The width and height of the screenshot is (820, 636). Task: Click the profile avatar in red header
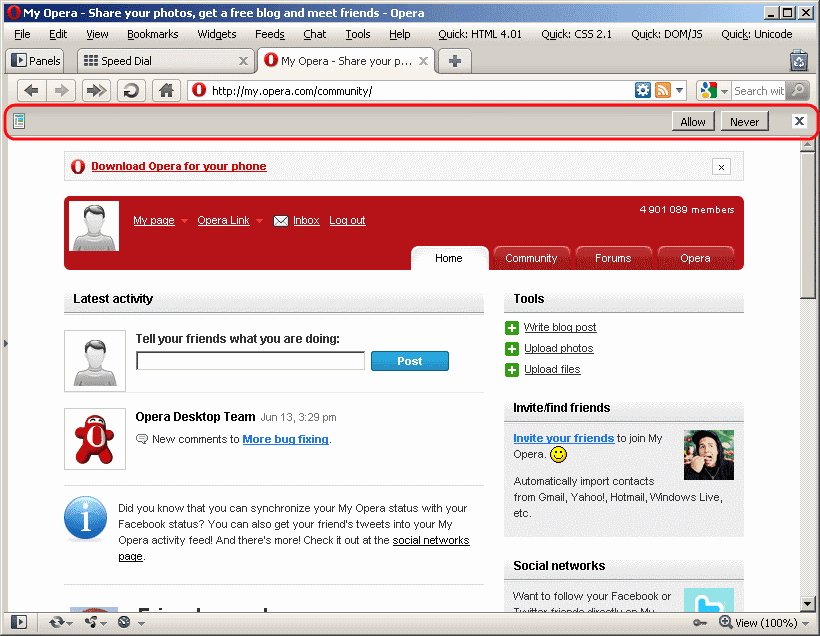click(94, 226)
